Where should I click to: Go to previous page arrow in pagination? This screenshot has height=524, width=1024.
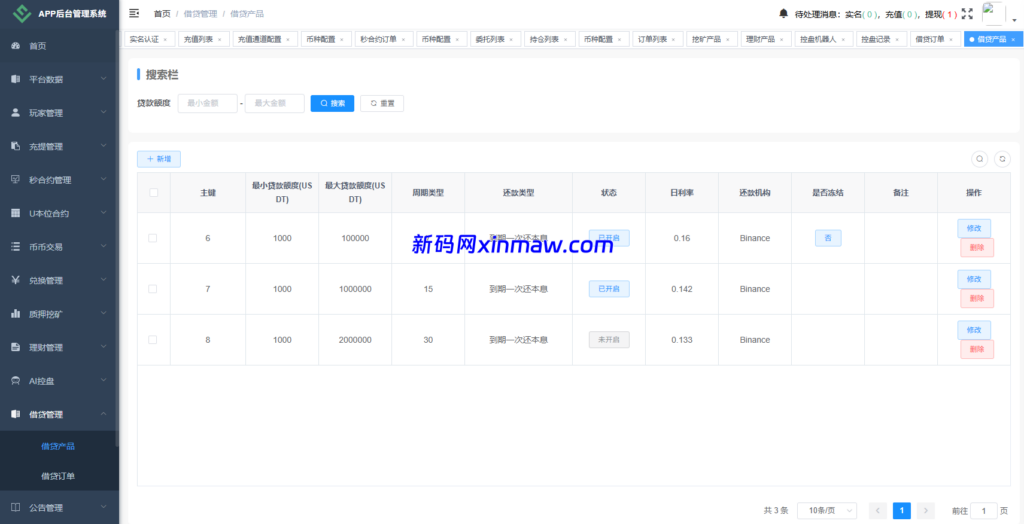click(878, 510)
